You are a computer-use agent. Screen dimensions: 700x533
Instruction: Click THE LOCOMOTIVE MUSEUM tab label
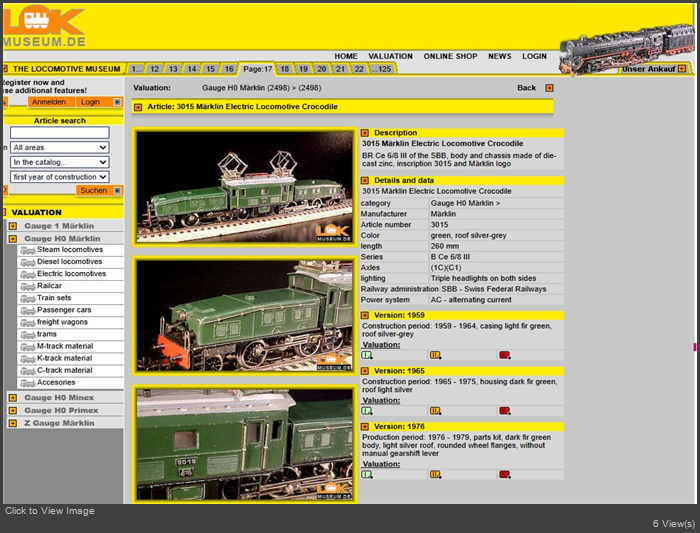tap(67, 69)
